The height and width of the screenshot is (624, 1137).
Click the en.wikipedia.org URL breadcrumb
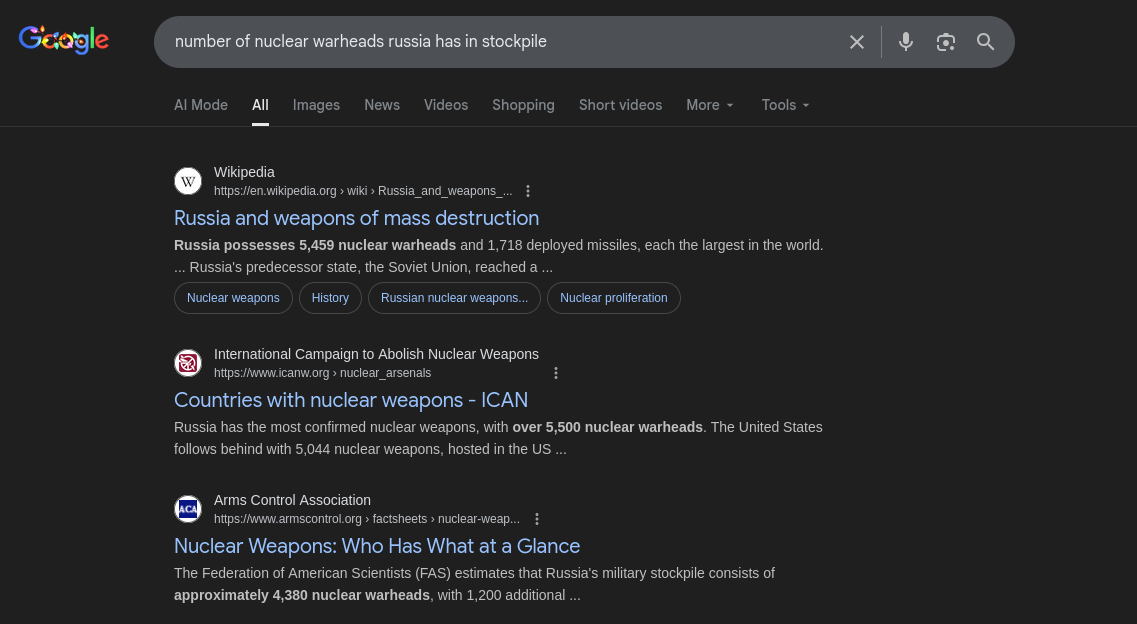[x=363, y=191]
